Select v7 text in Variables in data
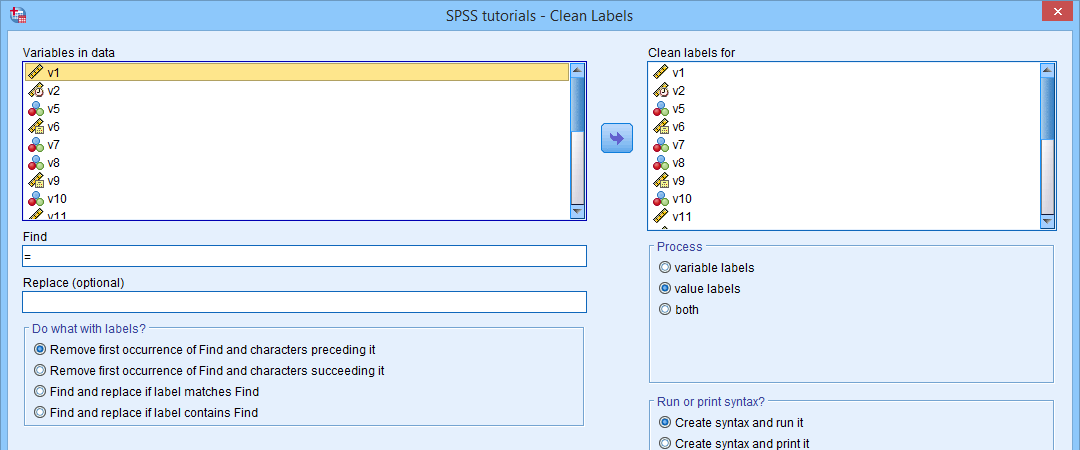Viewport: 1080px width, 450px height. (x=53, y=145)
